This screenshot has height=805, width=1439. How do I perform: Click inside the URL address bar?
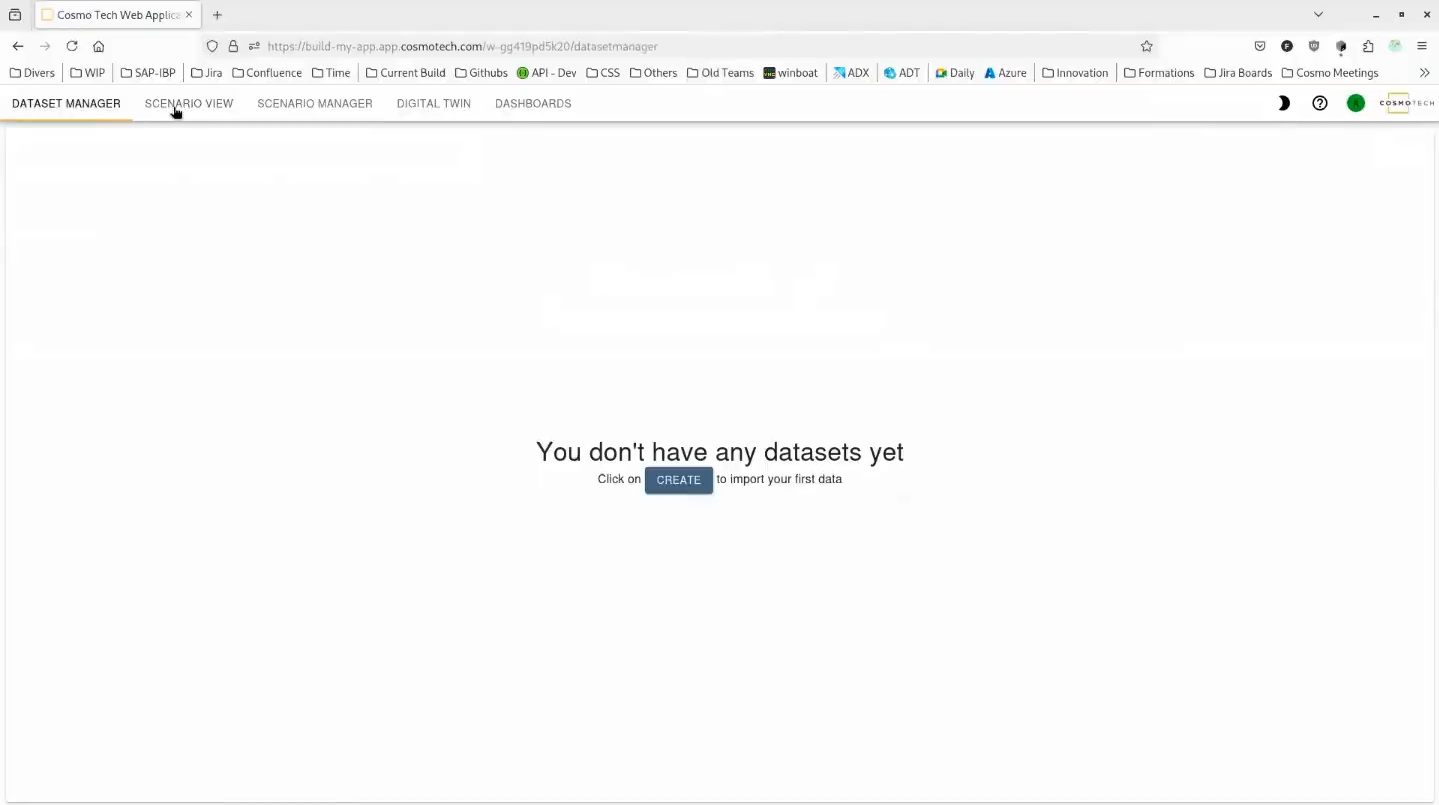tap(600, 46)
